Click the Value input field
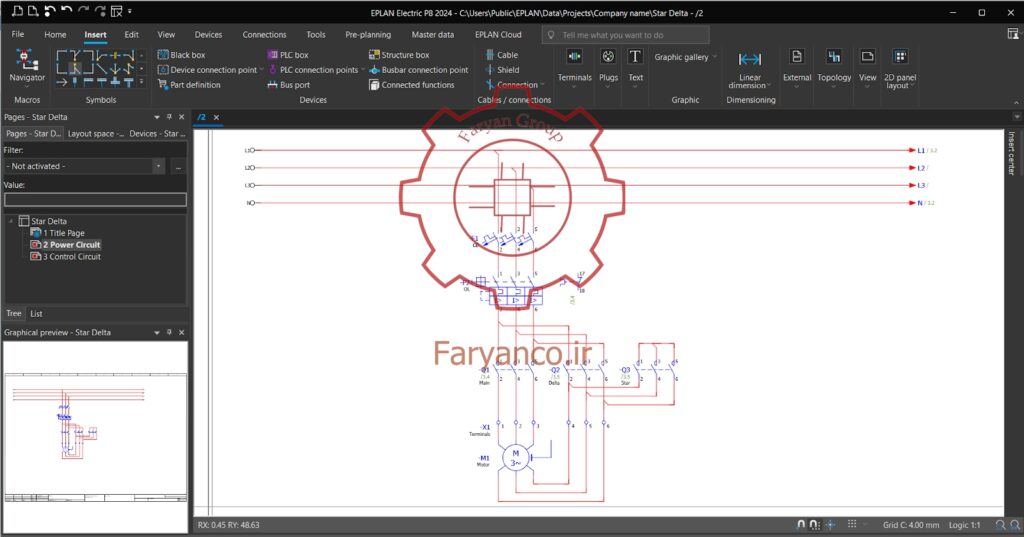Screen dimensions: 1024x537 click(x=95, y=200)
